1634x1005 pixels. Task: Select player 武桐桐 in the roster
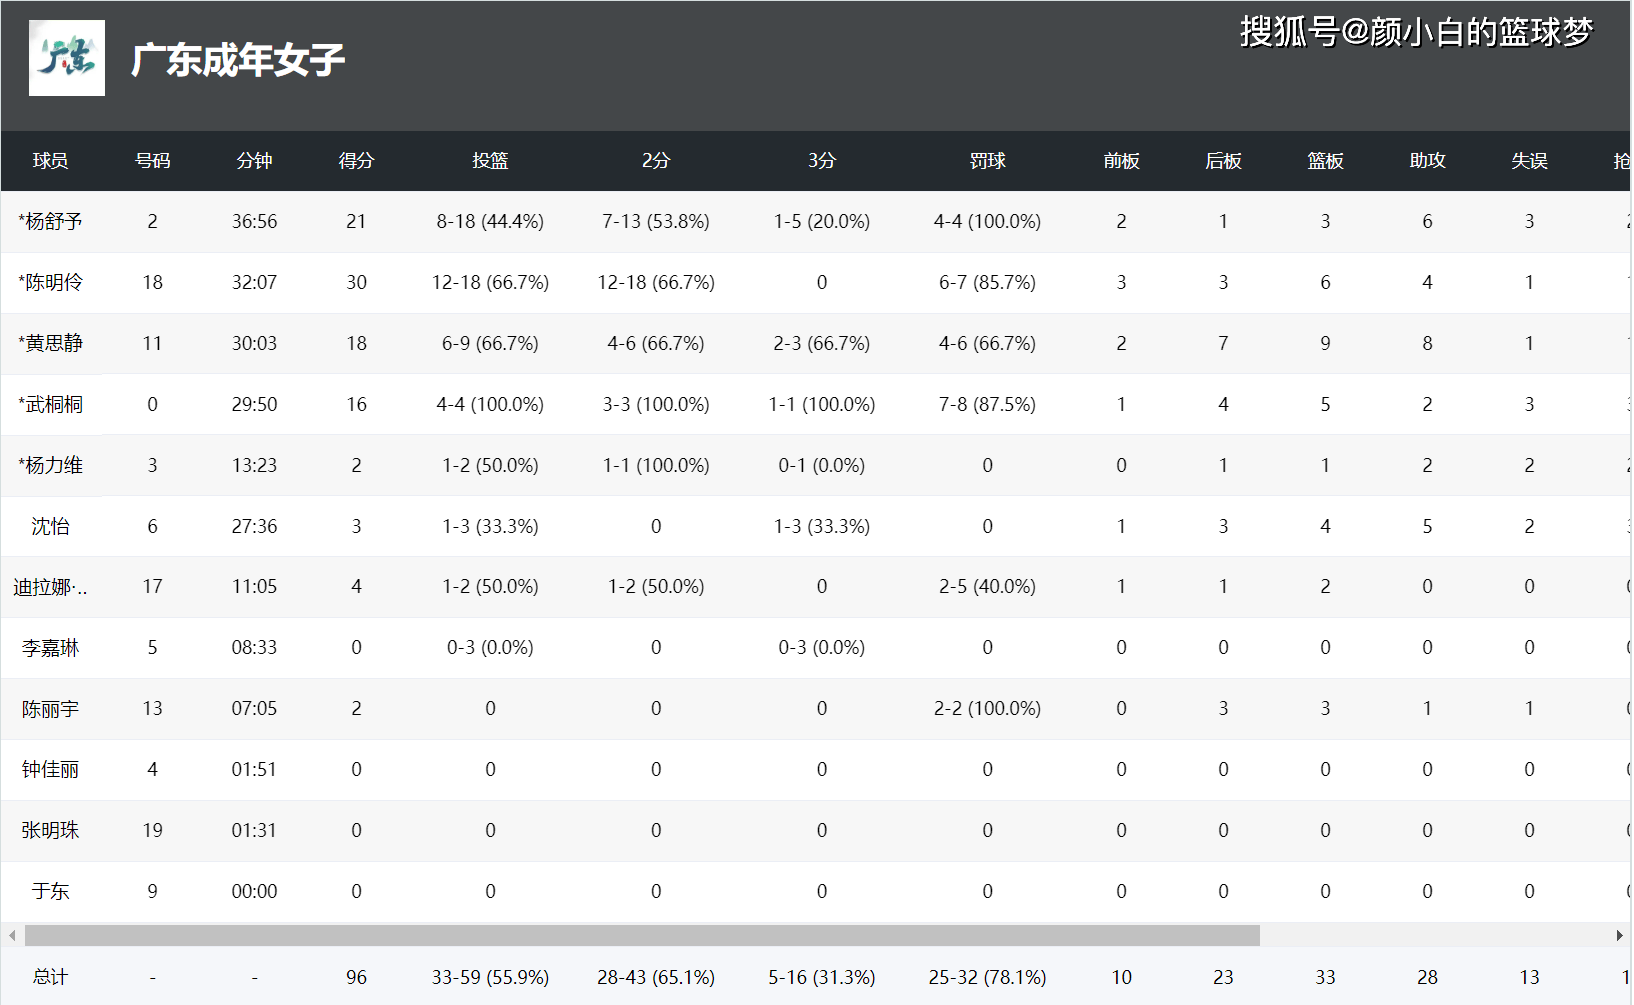(50, 405)
